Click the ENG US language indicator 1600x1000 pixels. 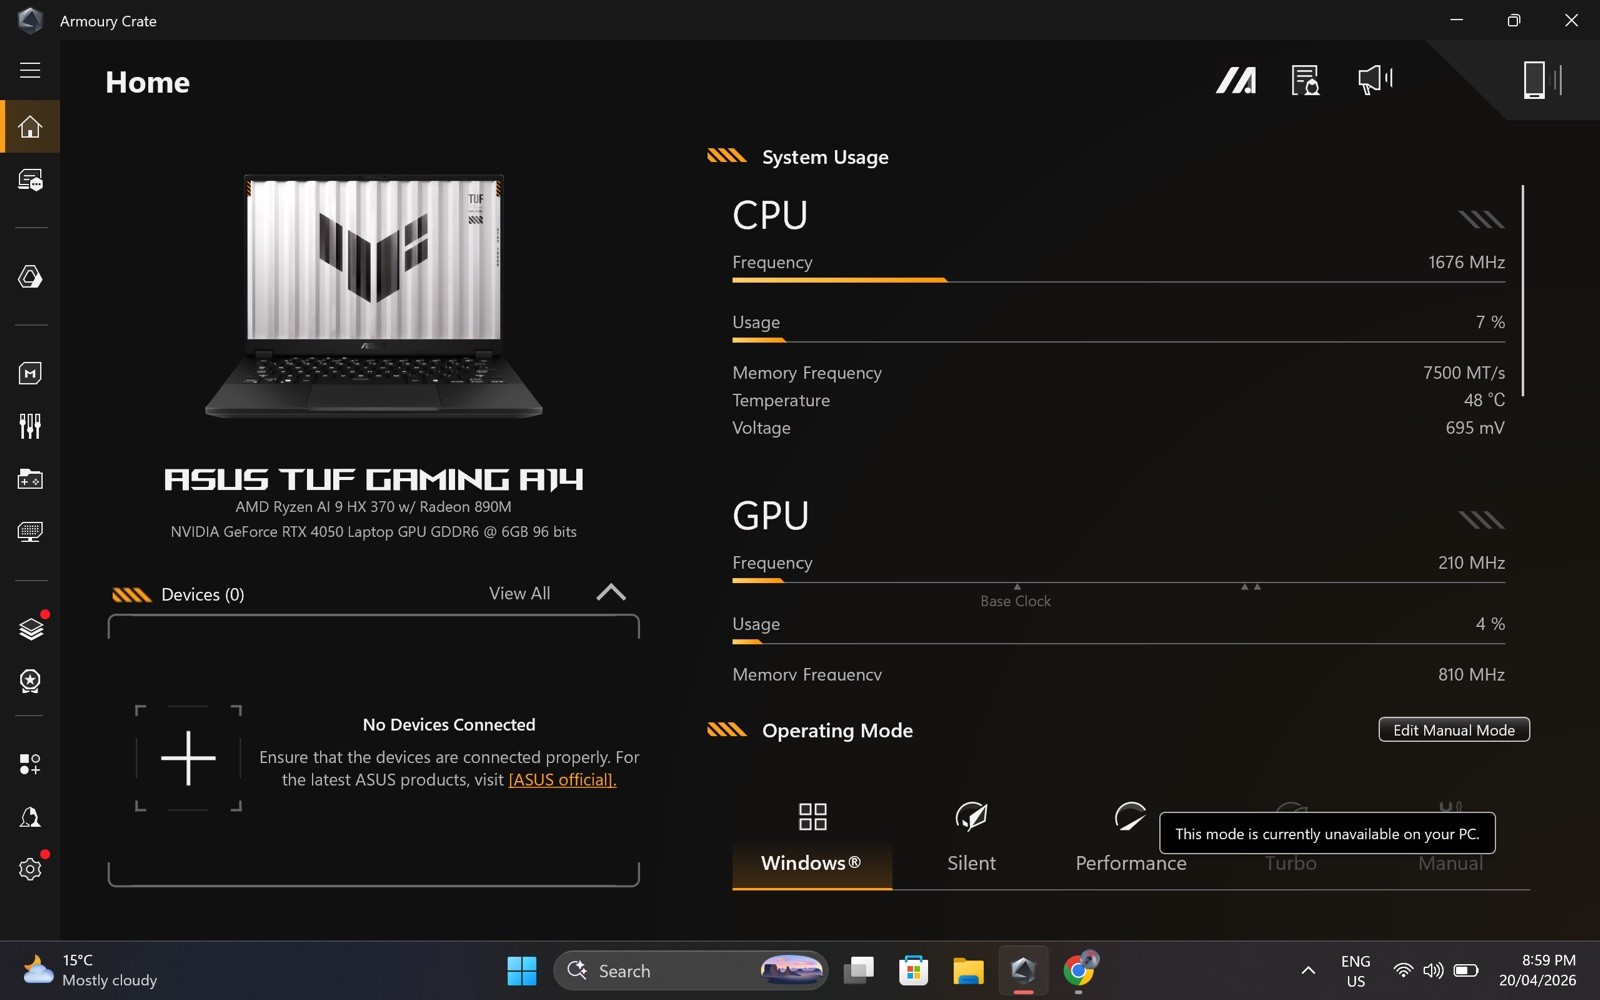1356,970
